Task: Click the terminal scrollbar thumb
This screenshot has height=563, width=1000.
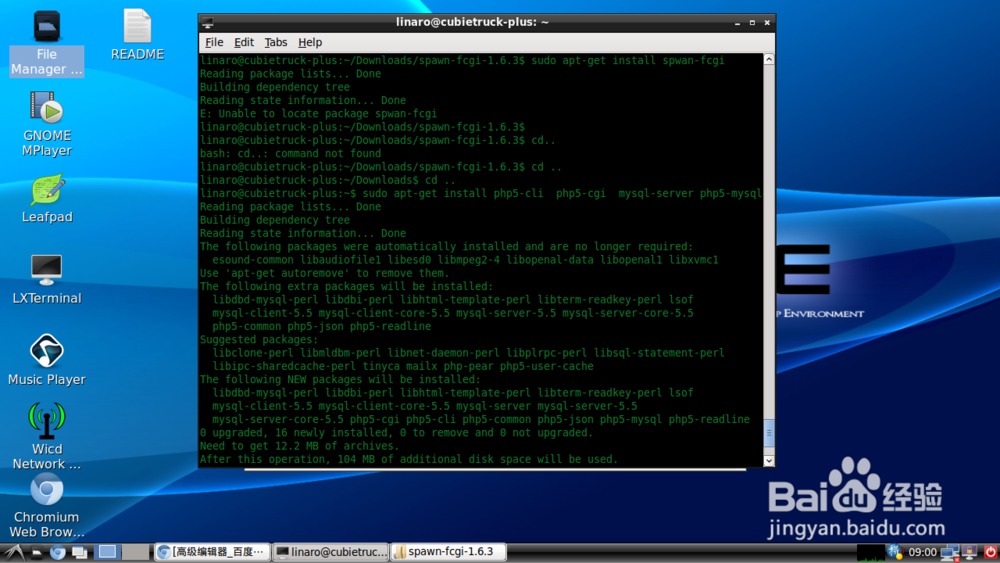Action: 768,433
